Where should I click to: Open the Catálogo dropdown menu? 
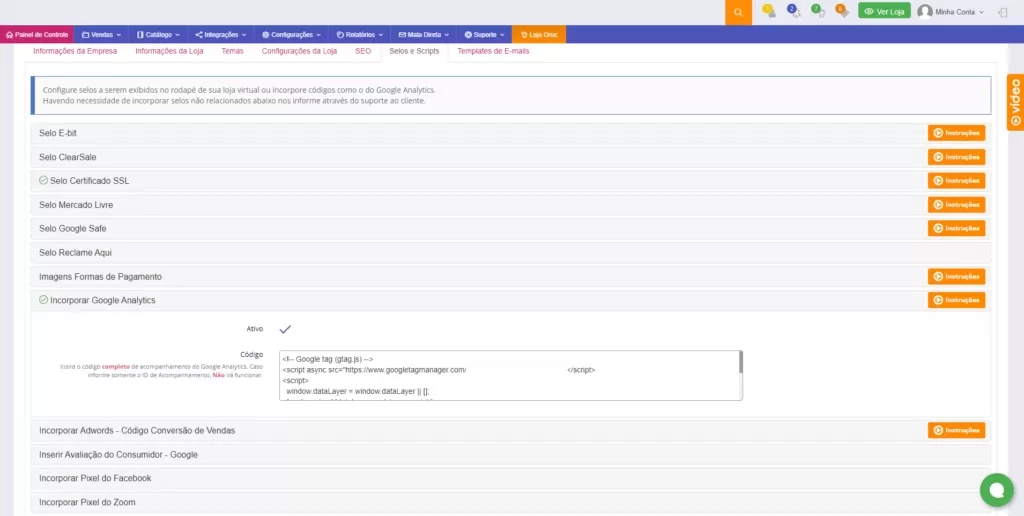tap(158, 35)
